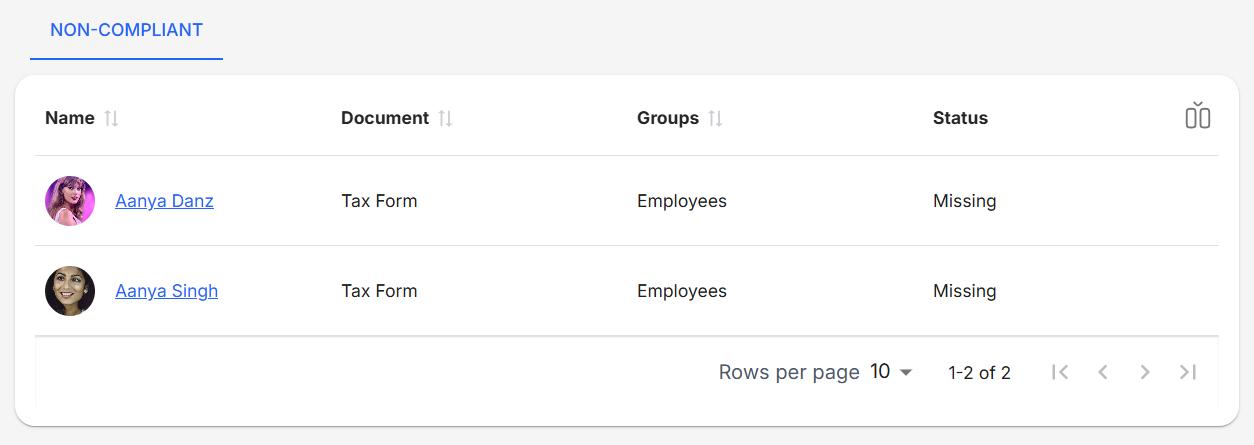
Task: Click Aanya Danz's avatar photo
Action: click(x=70, y=201)
